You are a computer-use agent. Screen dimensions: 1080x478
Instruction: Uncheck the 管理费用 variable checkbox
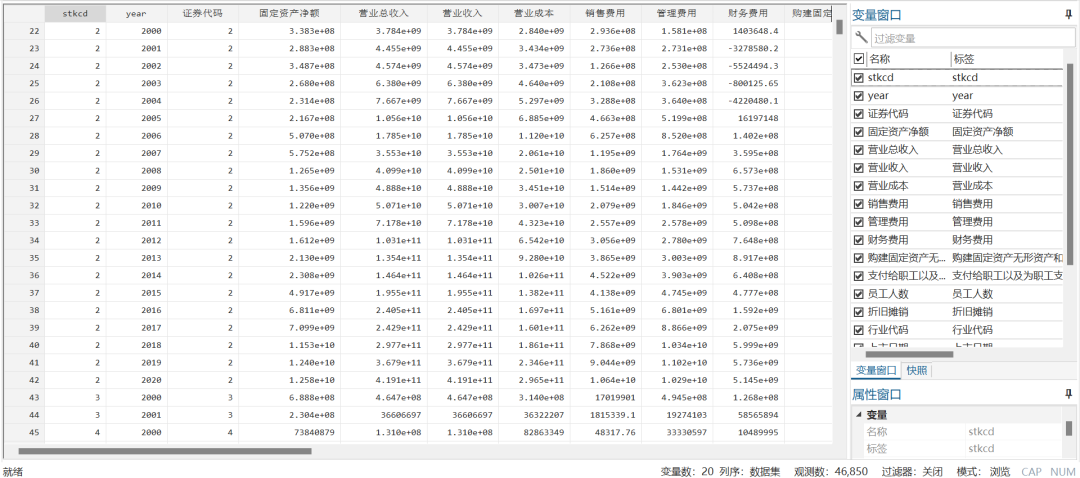pyautogui.click(x=858, y=222)
